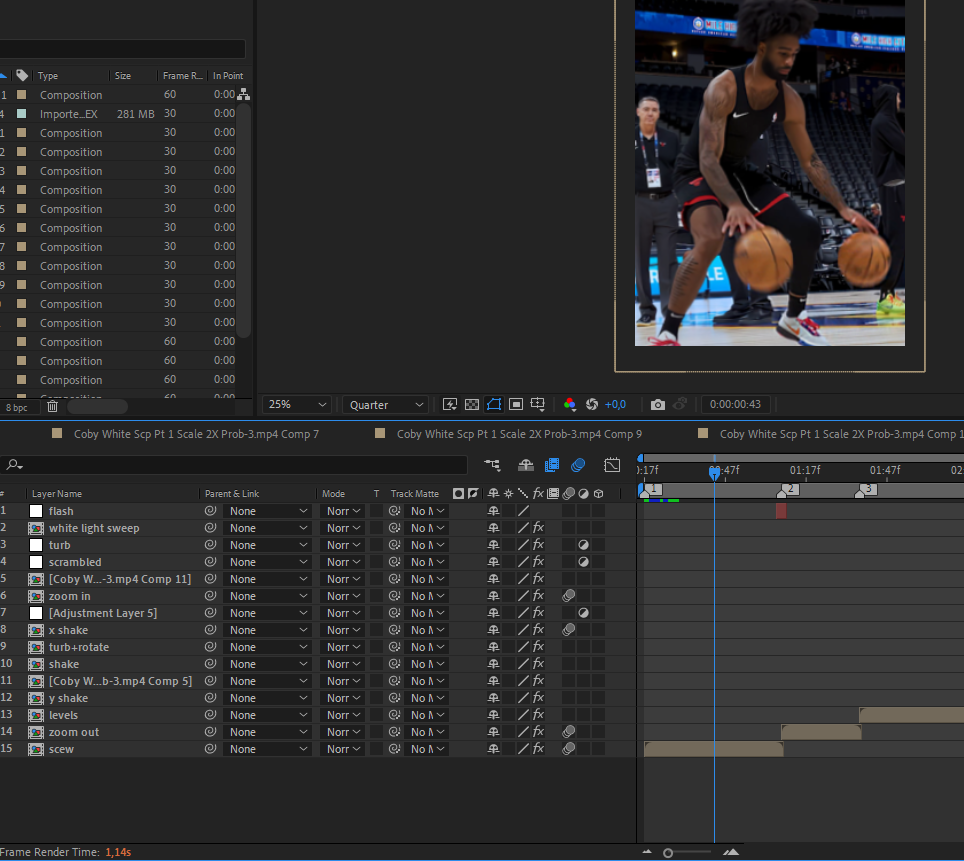Open Track Matte dropdown for turb layer

tap(427, 545)
